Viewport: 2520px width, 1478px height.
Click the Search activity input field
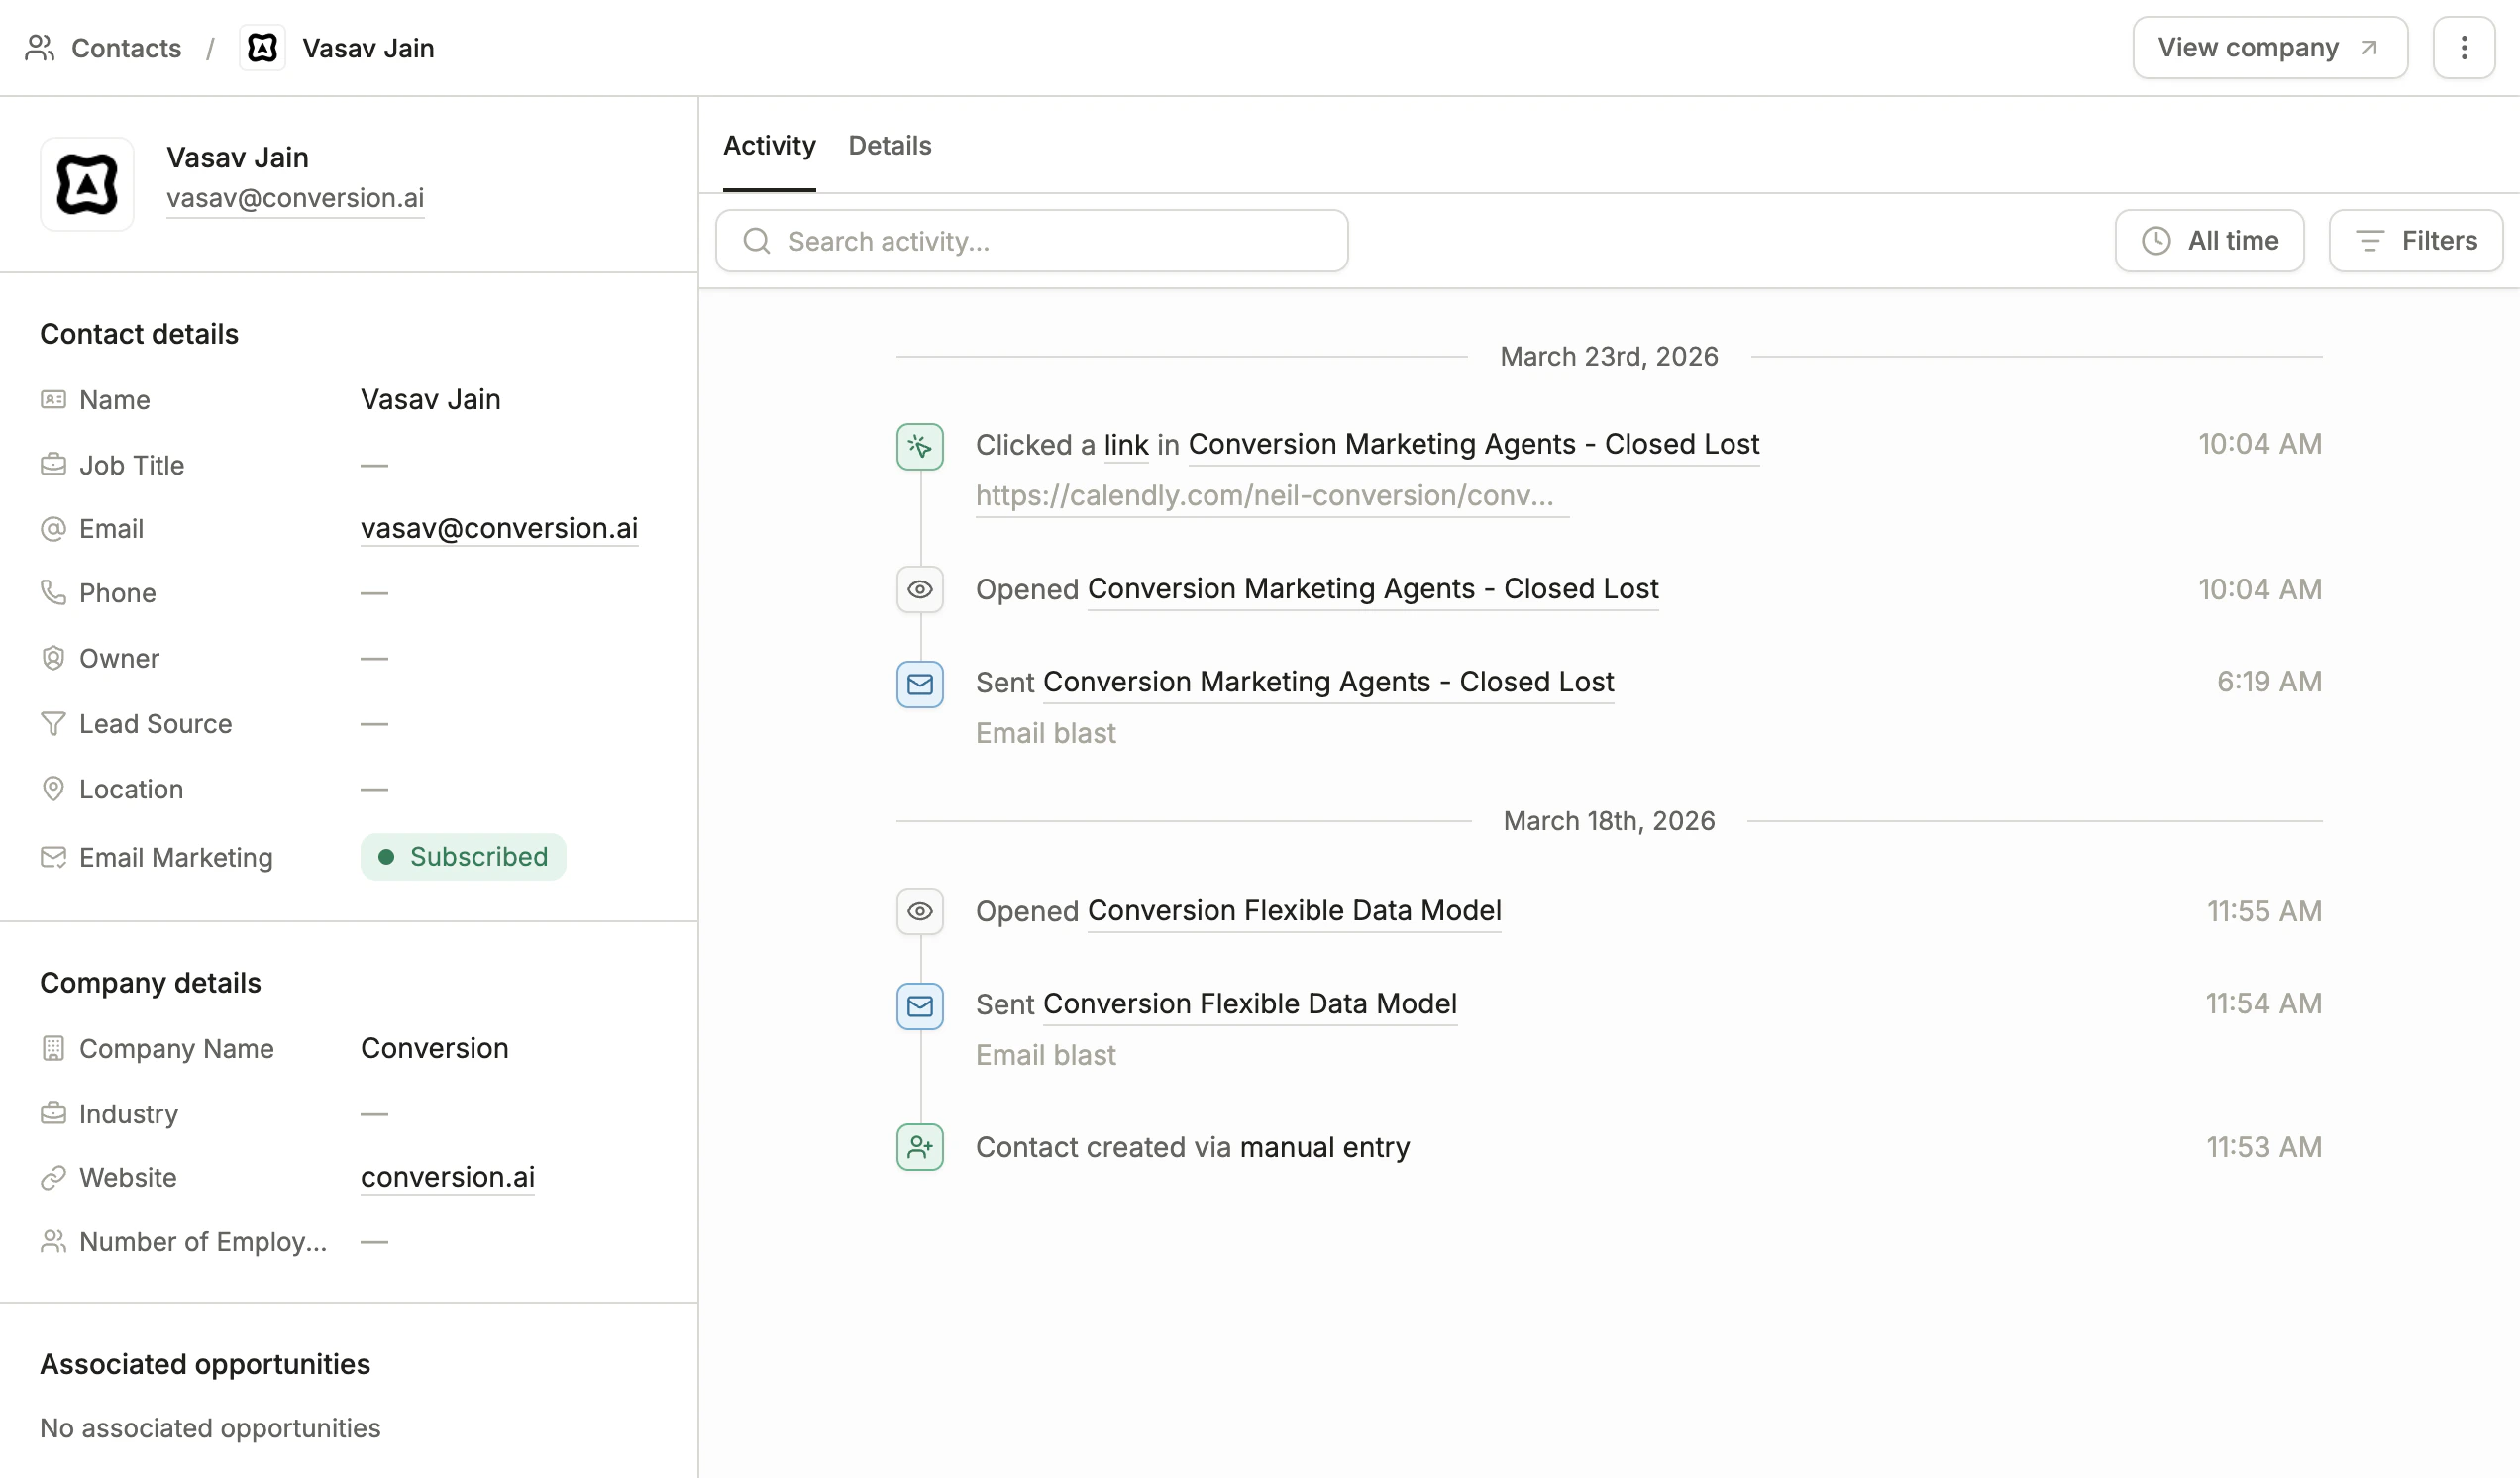pyautogui.click(x=1031, y=241)
